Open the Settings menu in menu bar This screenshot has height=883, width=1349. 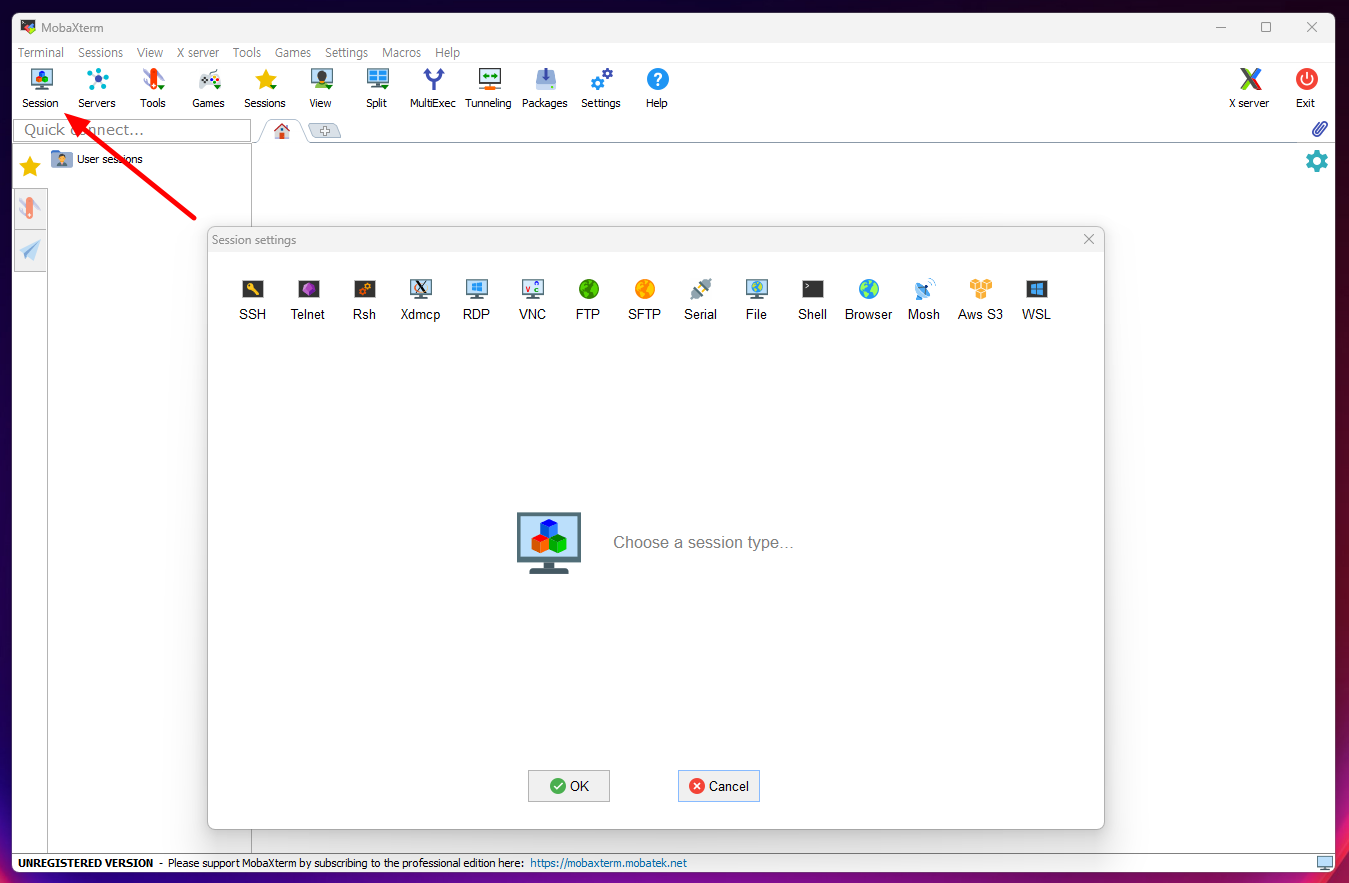click(346, 53)
